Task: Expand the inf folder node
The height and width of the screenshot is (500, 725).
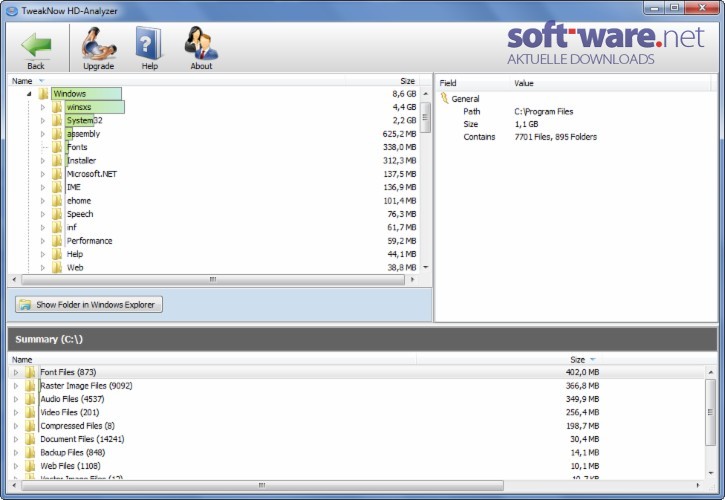Action: (x=43, y=228)
